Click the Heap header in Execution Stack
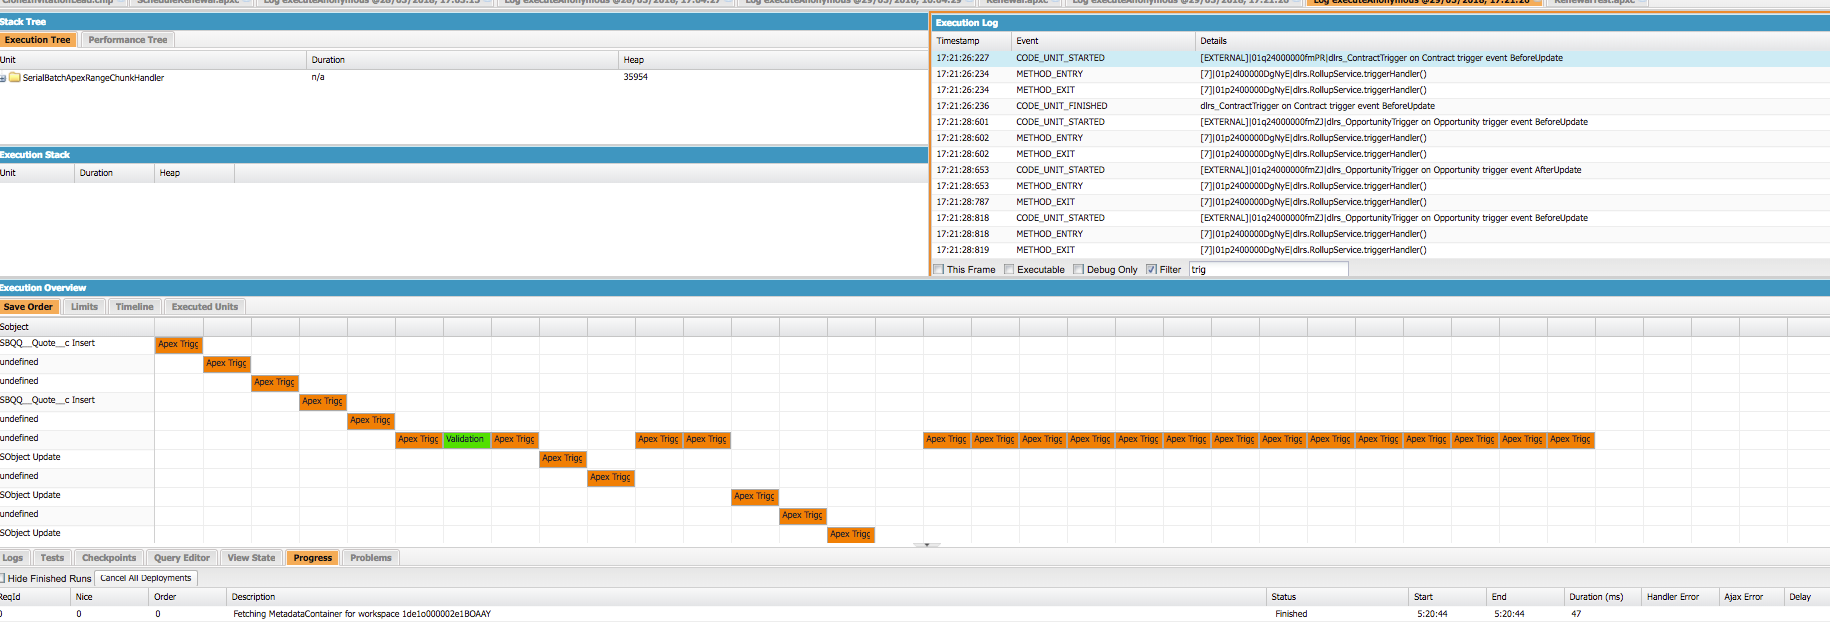This screenshot has width=1830, height=632. click(195, 173)
